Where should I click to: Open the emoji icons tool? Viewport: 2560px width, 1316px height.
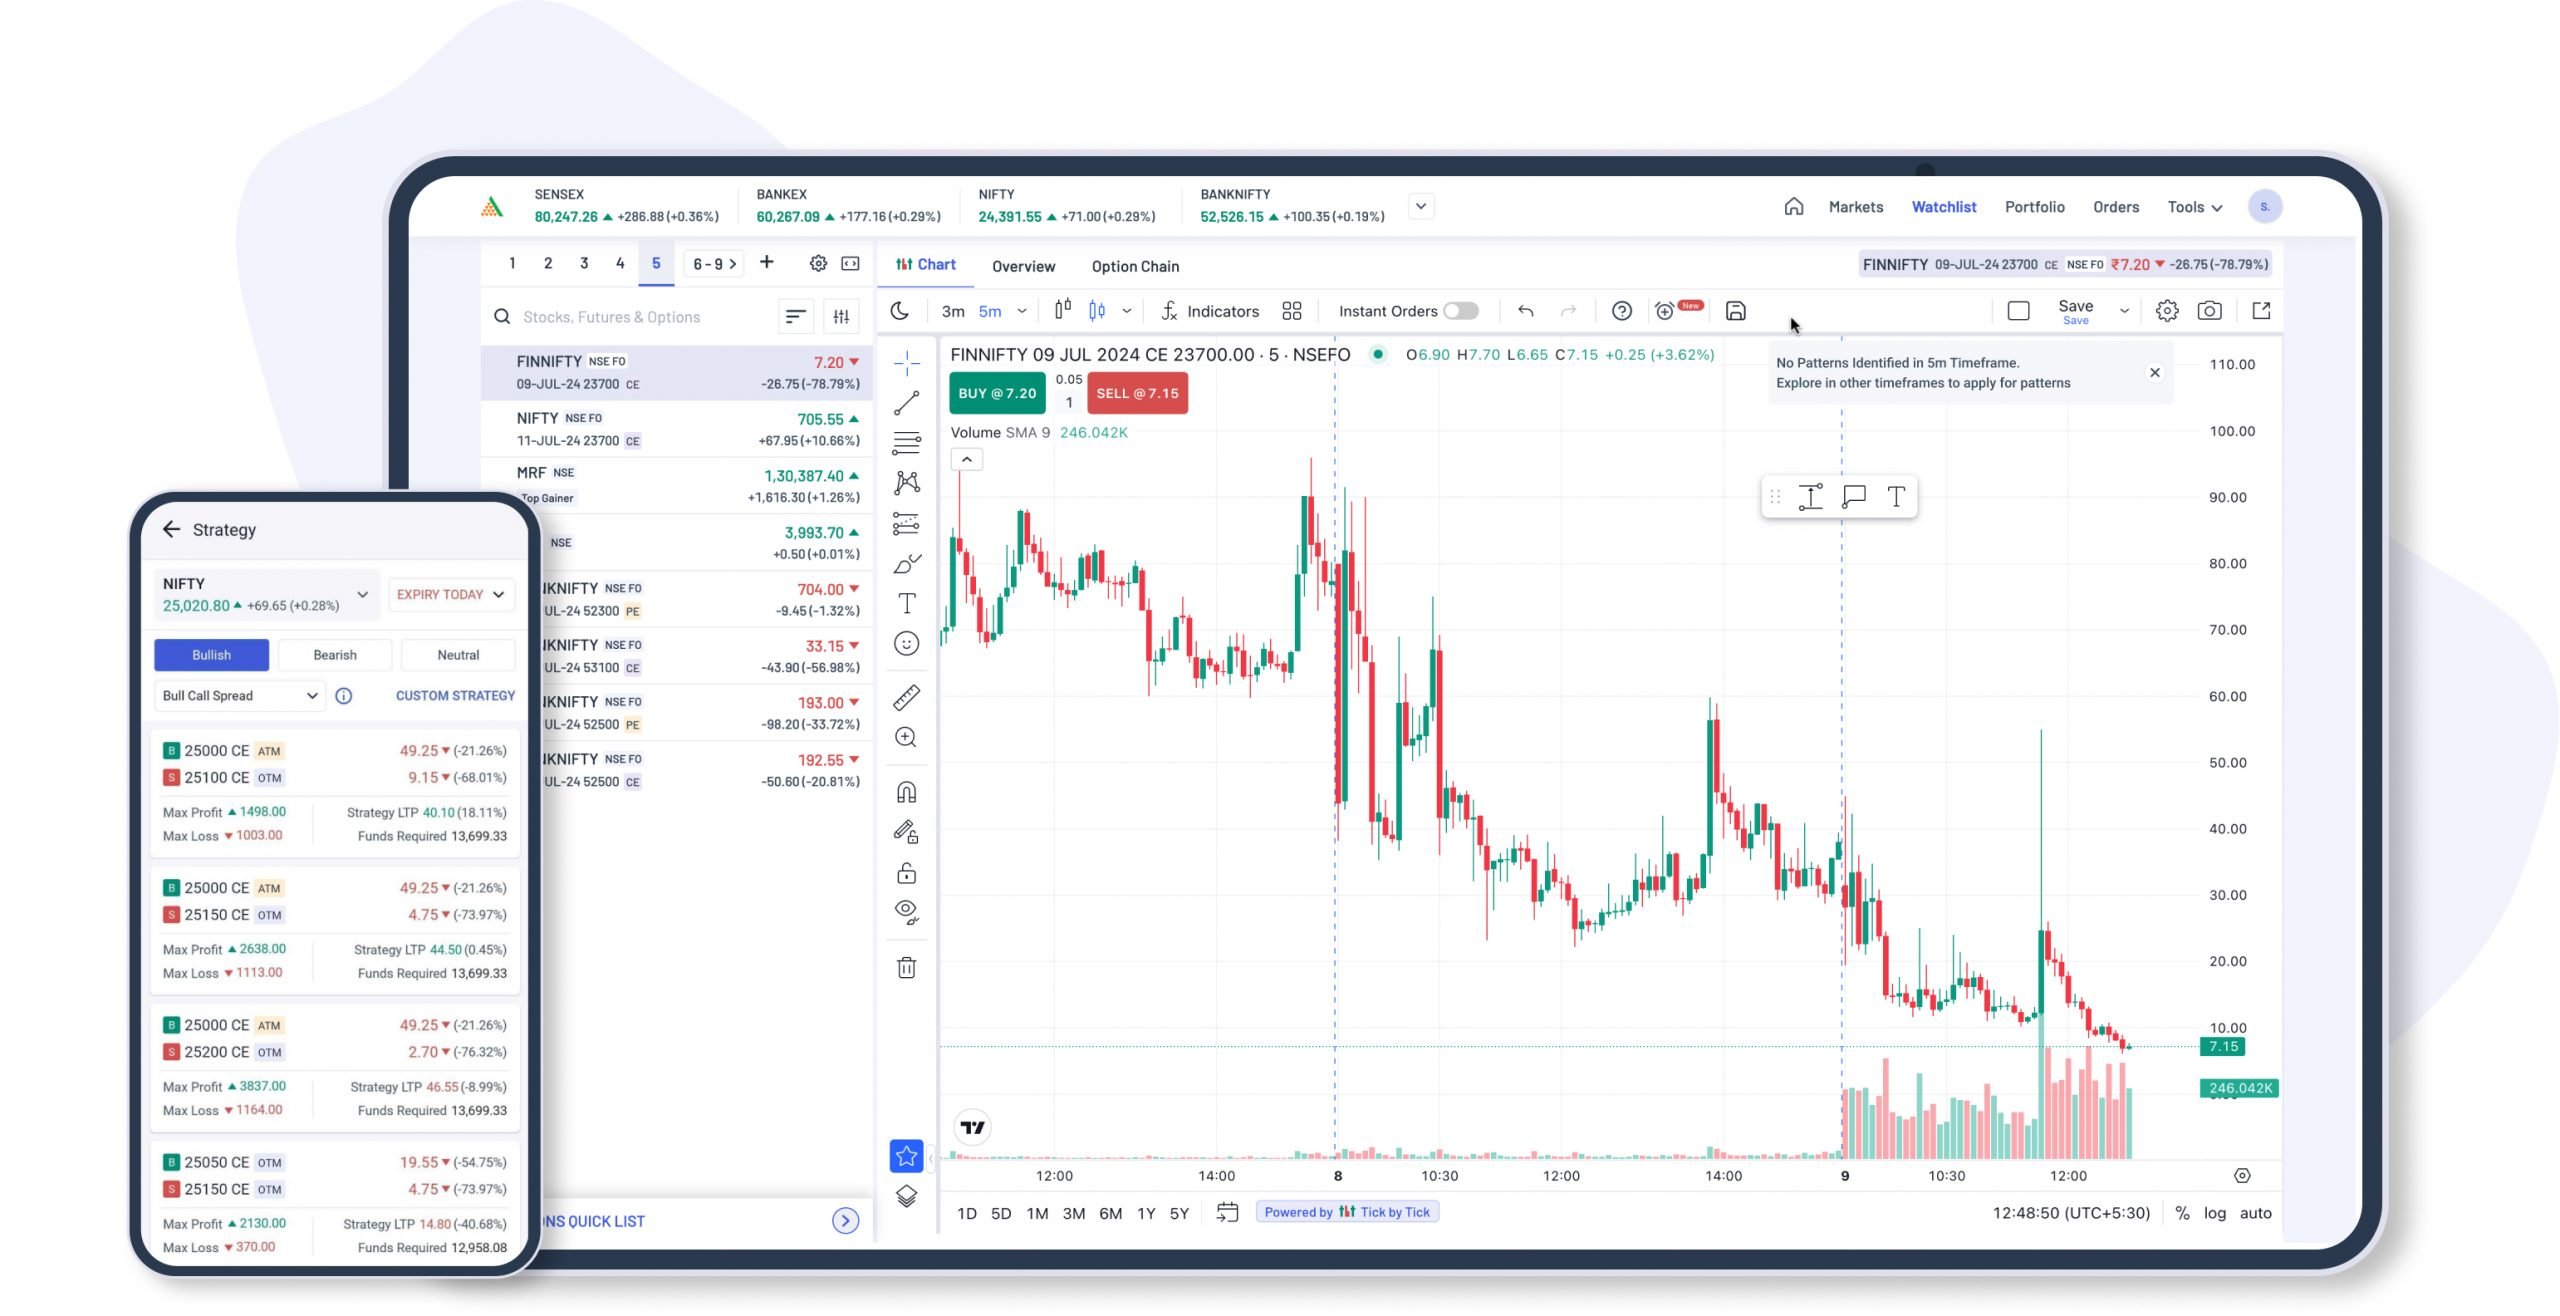click(906, 643)
